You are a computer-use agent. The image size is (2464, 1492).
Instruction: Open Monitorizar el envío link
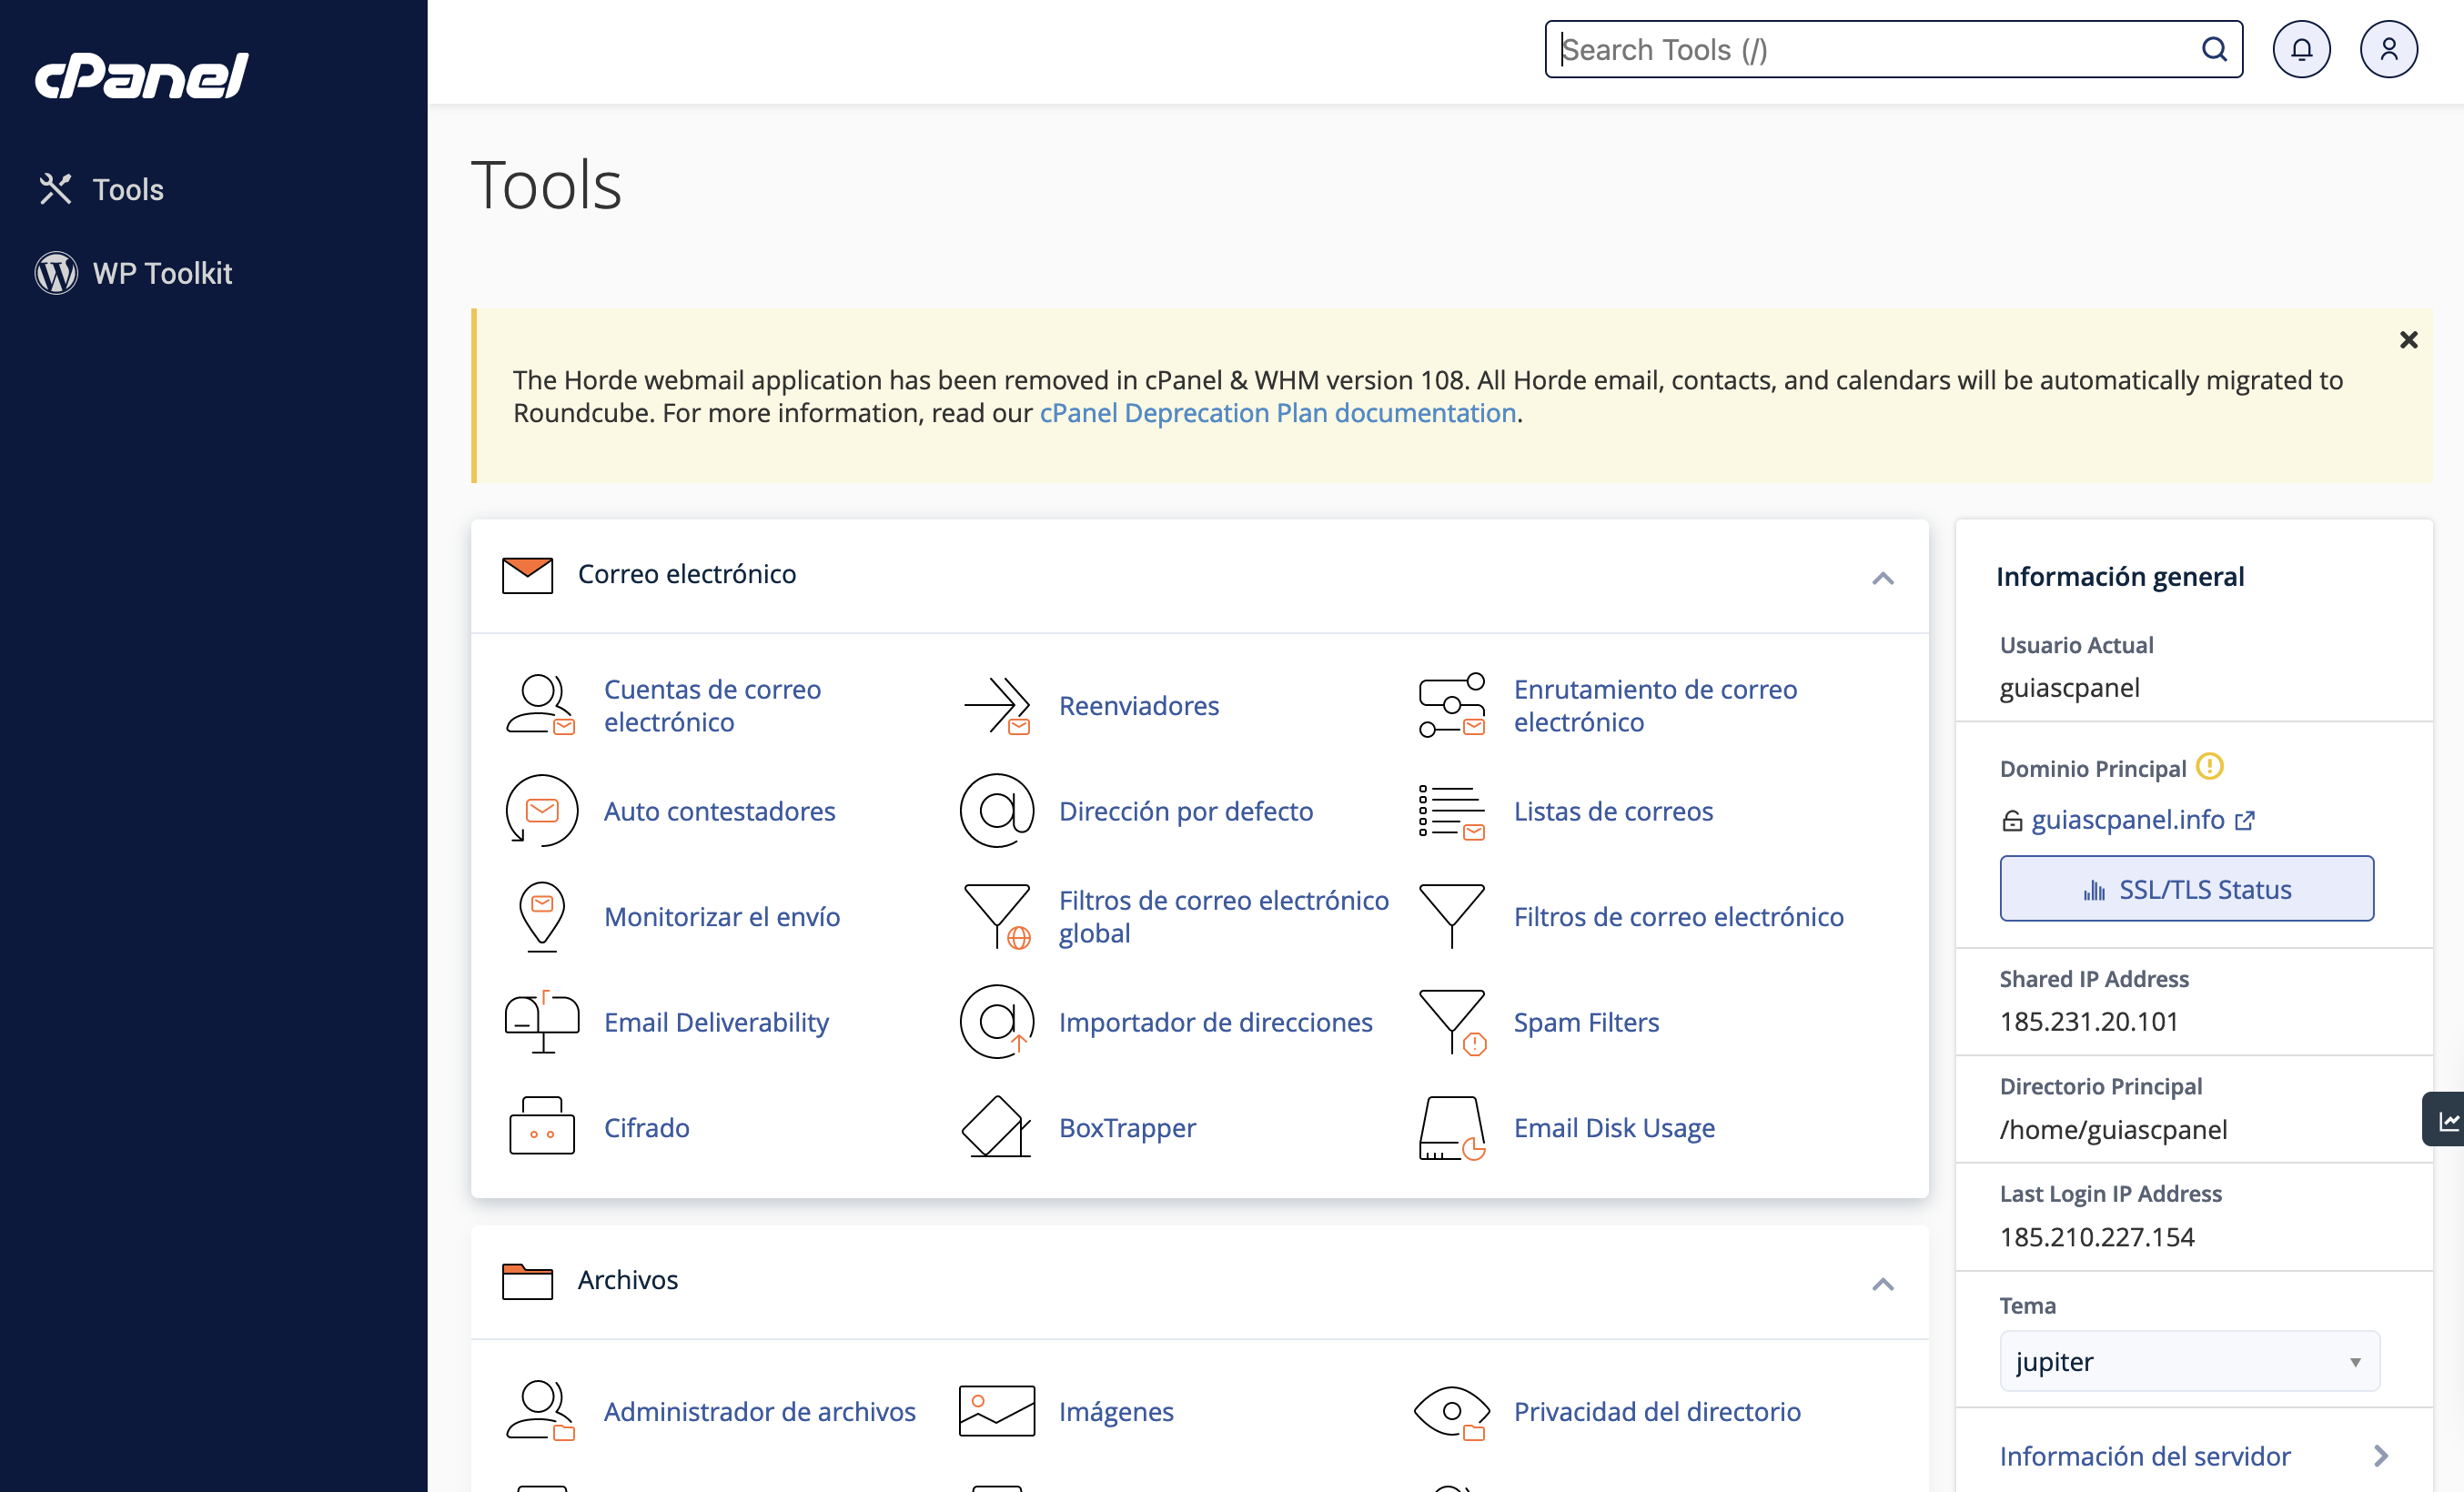pos(721,916)
